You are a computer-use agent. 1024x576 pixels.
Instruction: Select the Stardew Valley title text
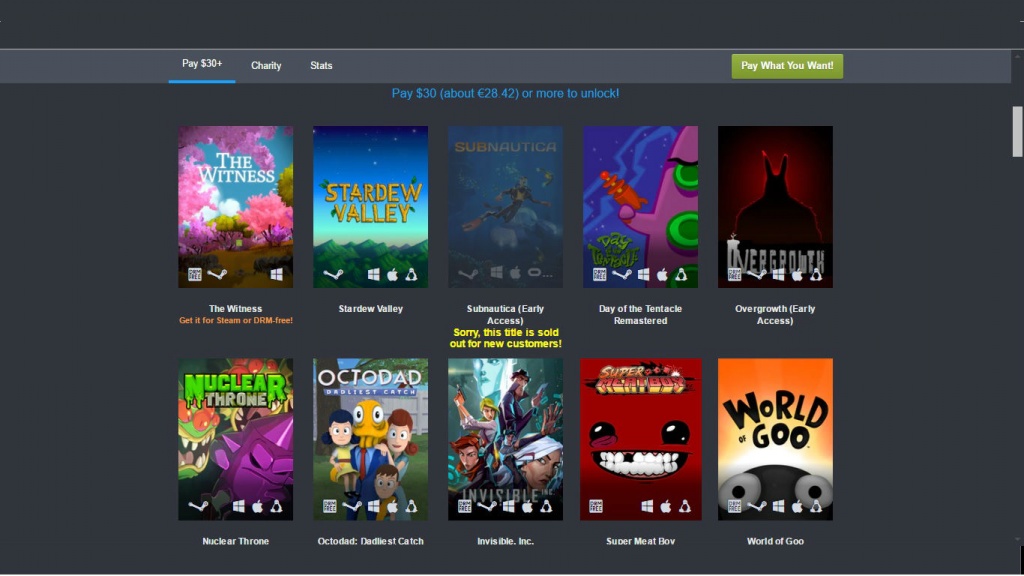tap(370, 309)
